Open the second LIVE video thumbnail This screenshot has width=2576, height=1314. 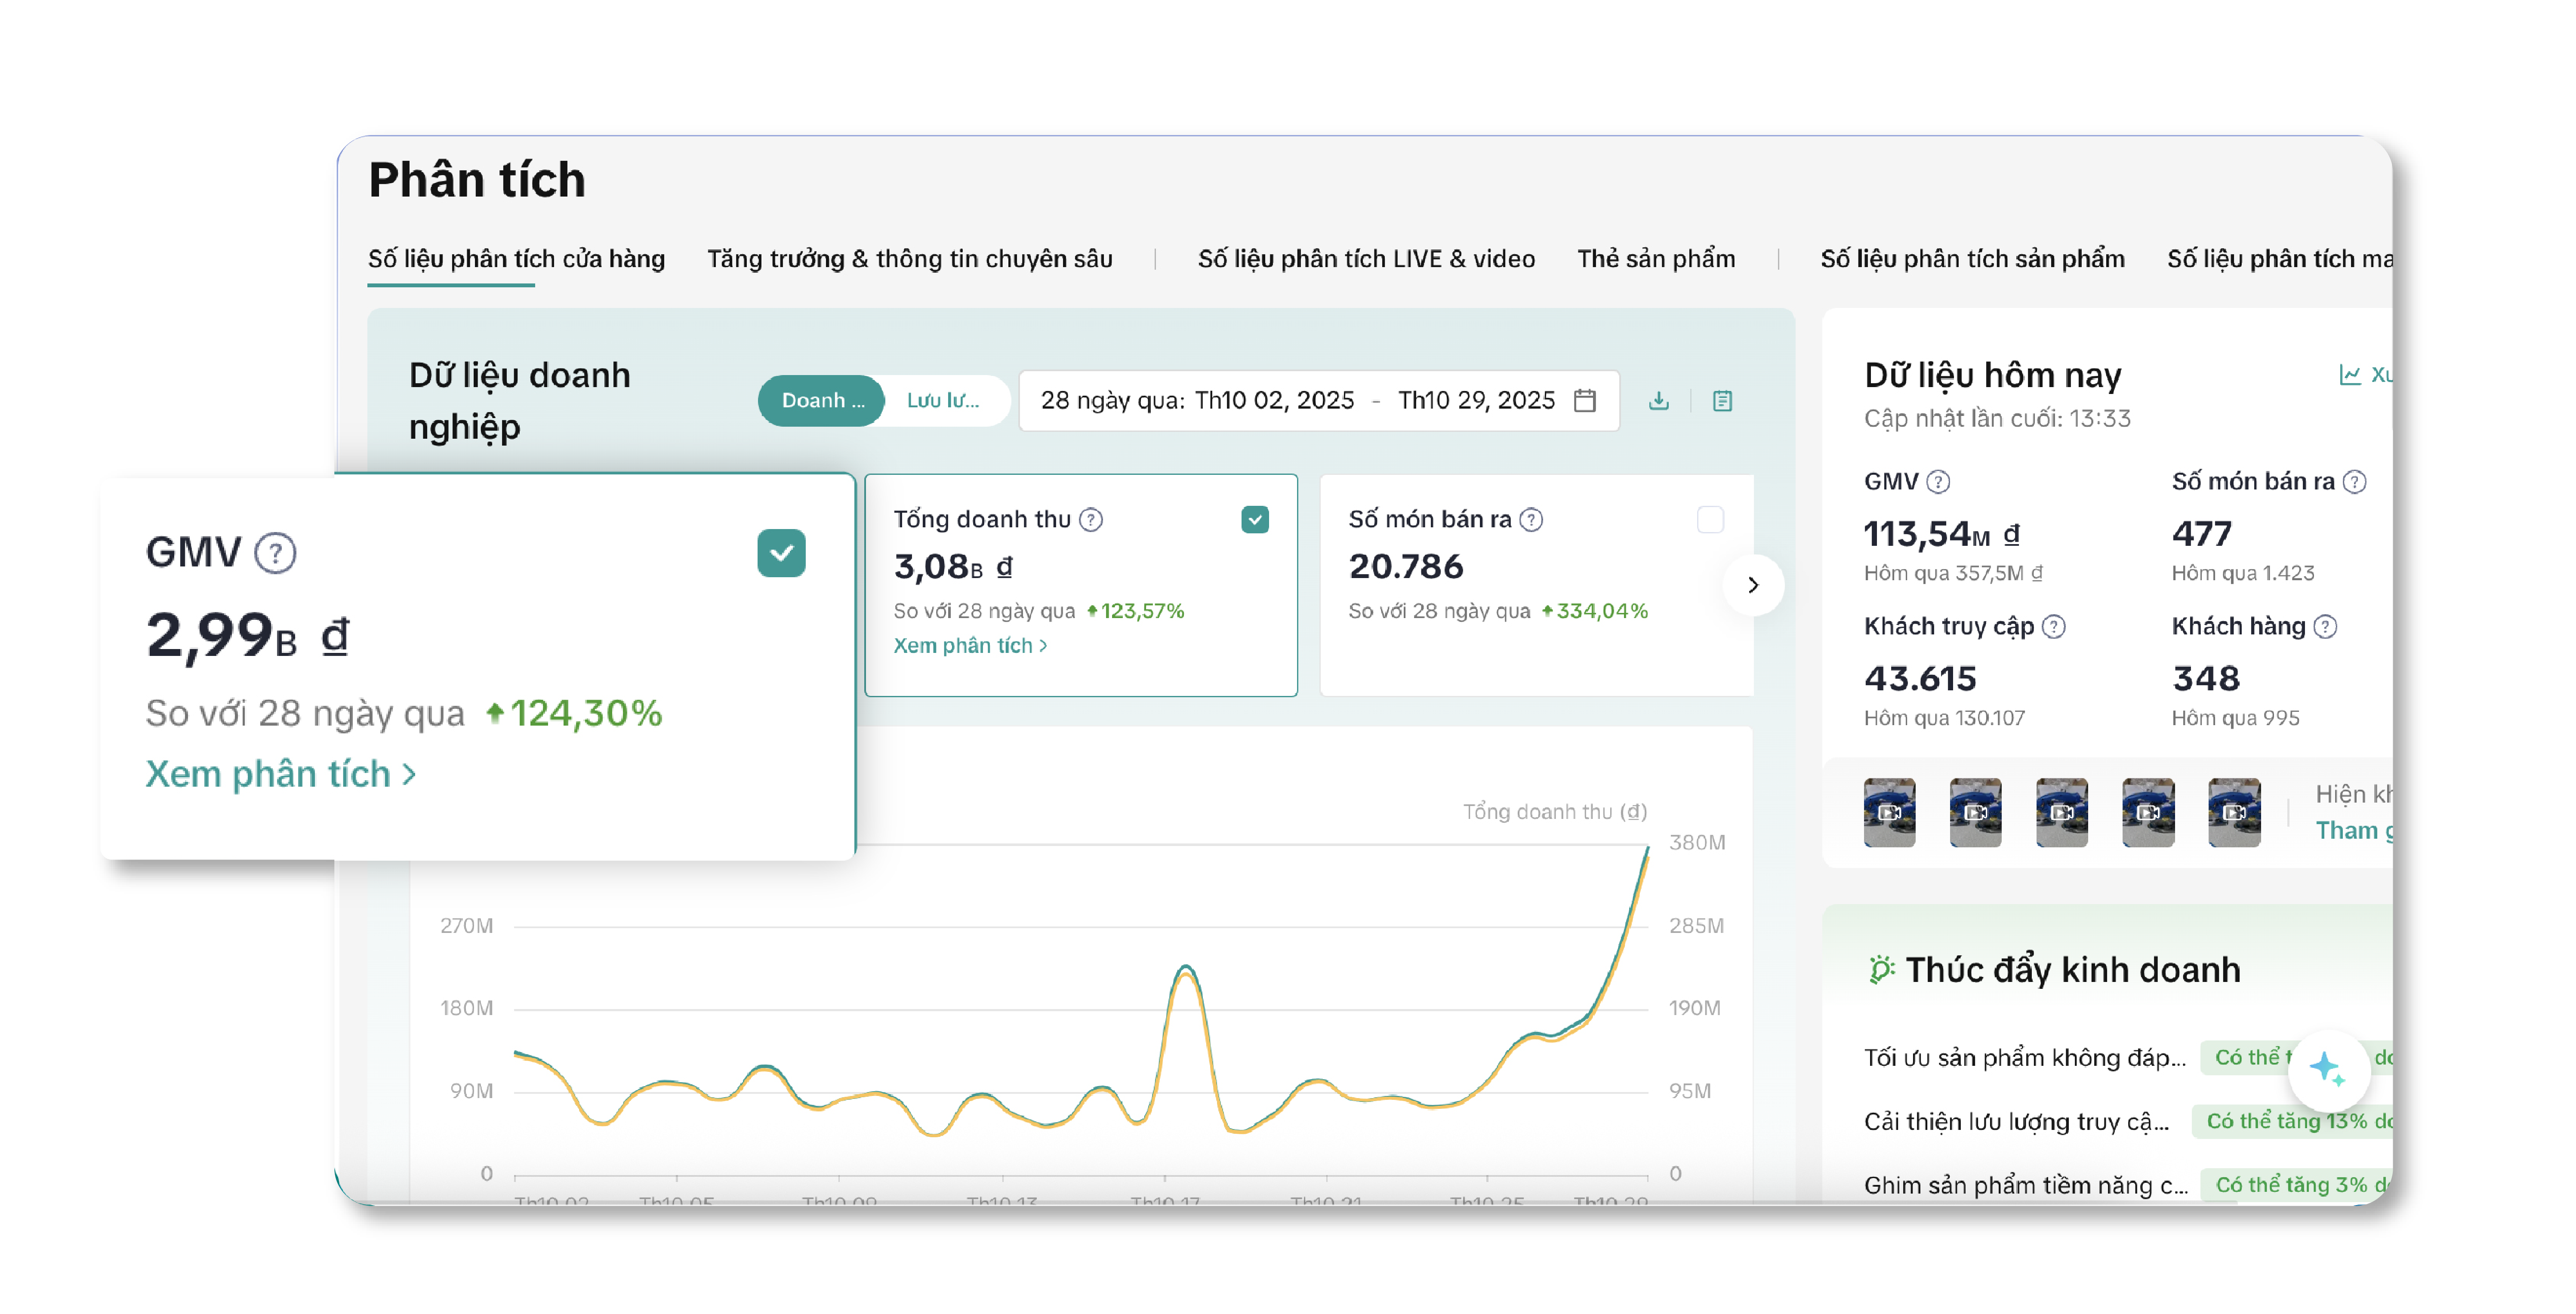(1976, 813)
